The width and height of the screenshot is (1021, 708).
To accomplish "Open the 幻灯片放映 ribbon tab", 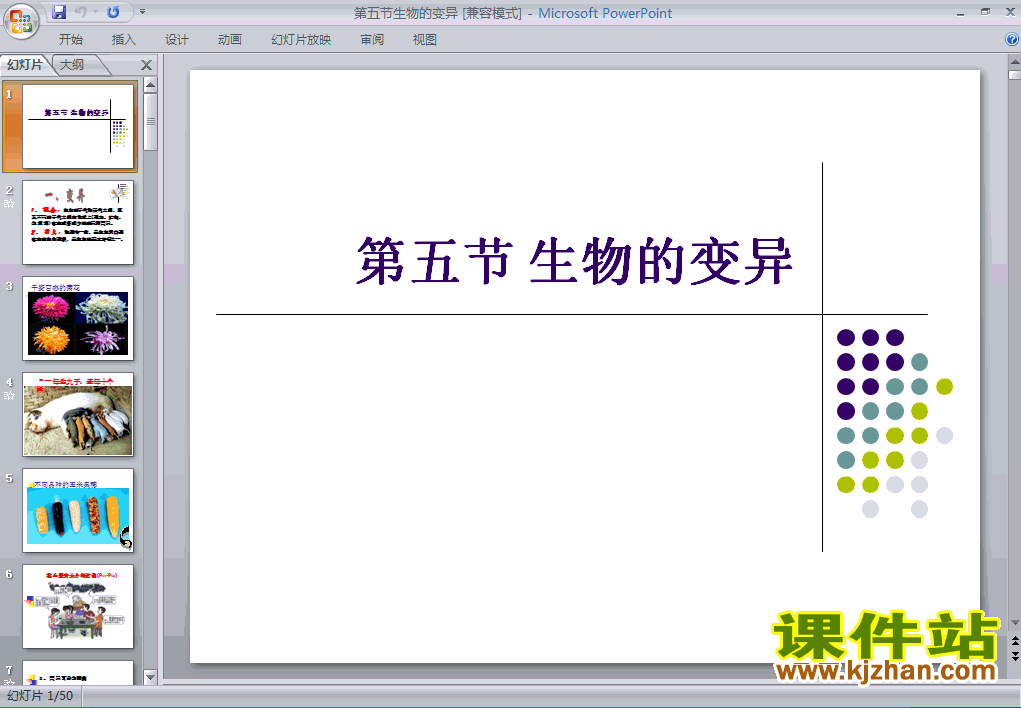I will click(x=301, y=40).
